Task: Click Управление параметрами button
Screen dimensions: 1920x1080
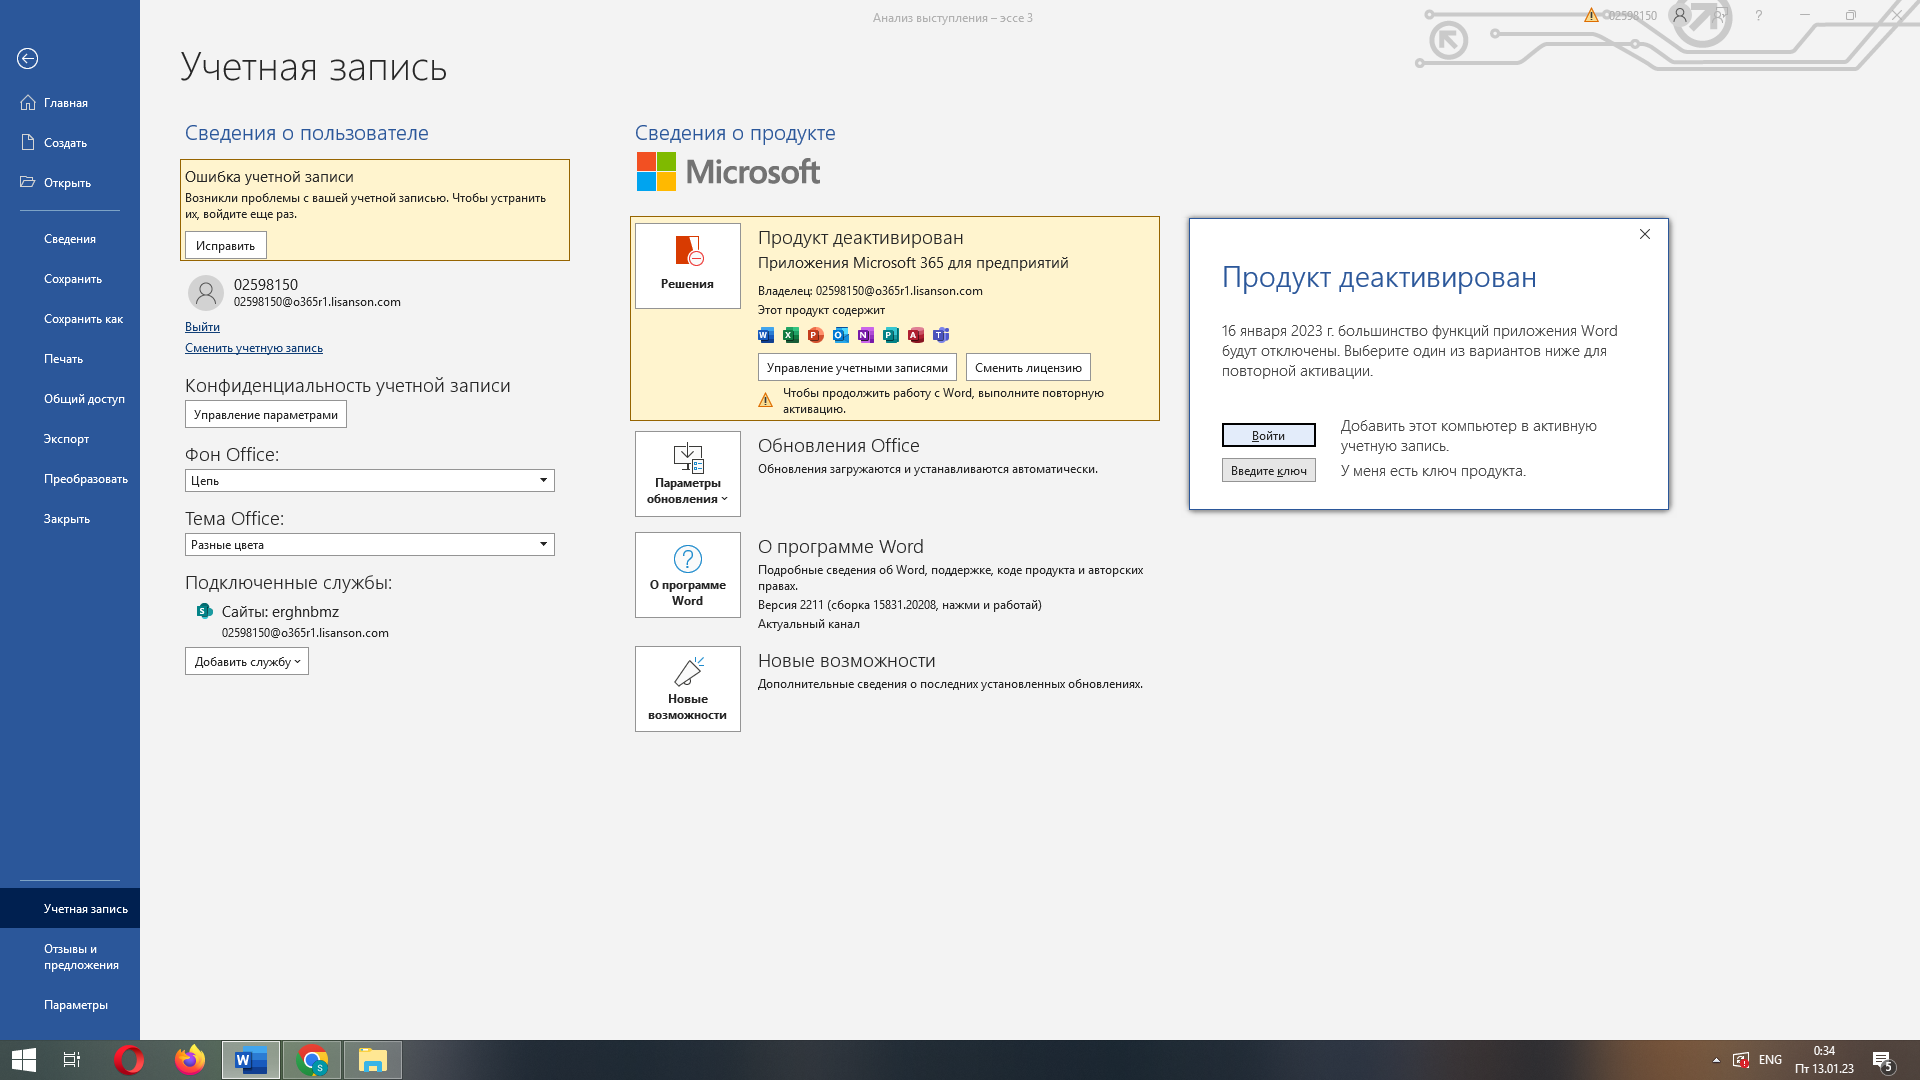Action: point(266,415)
